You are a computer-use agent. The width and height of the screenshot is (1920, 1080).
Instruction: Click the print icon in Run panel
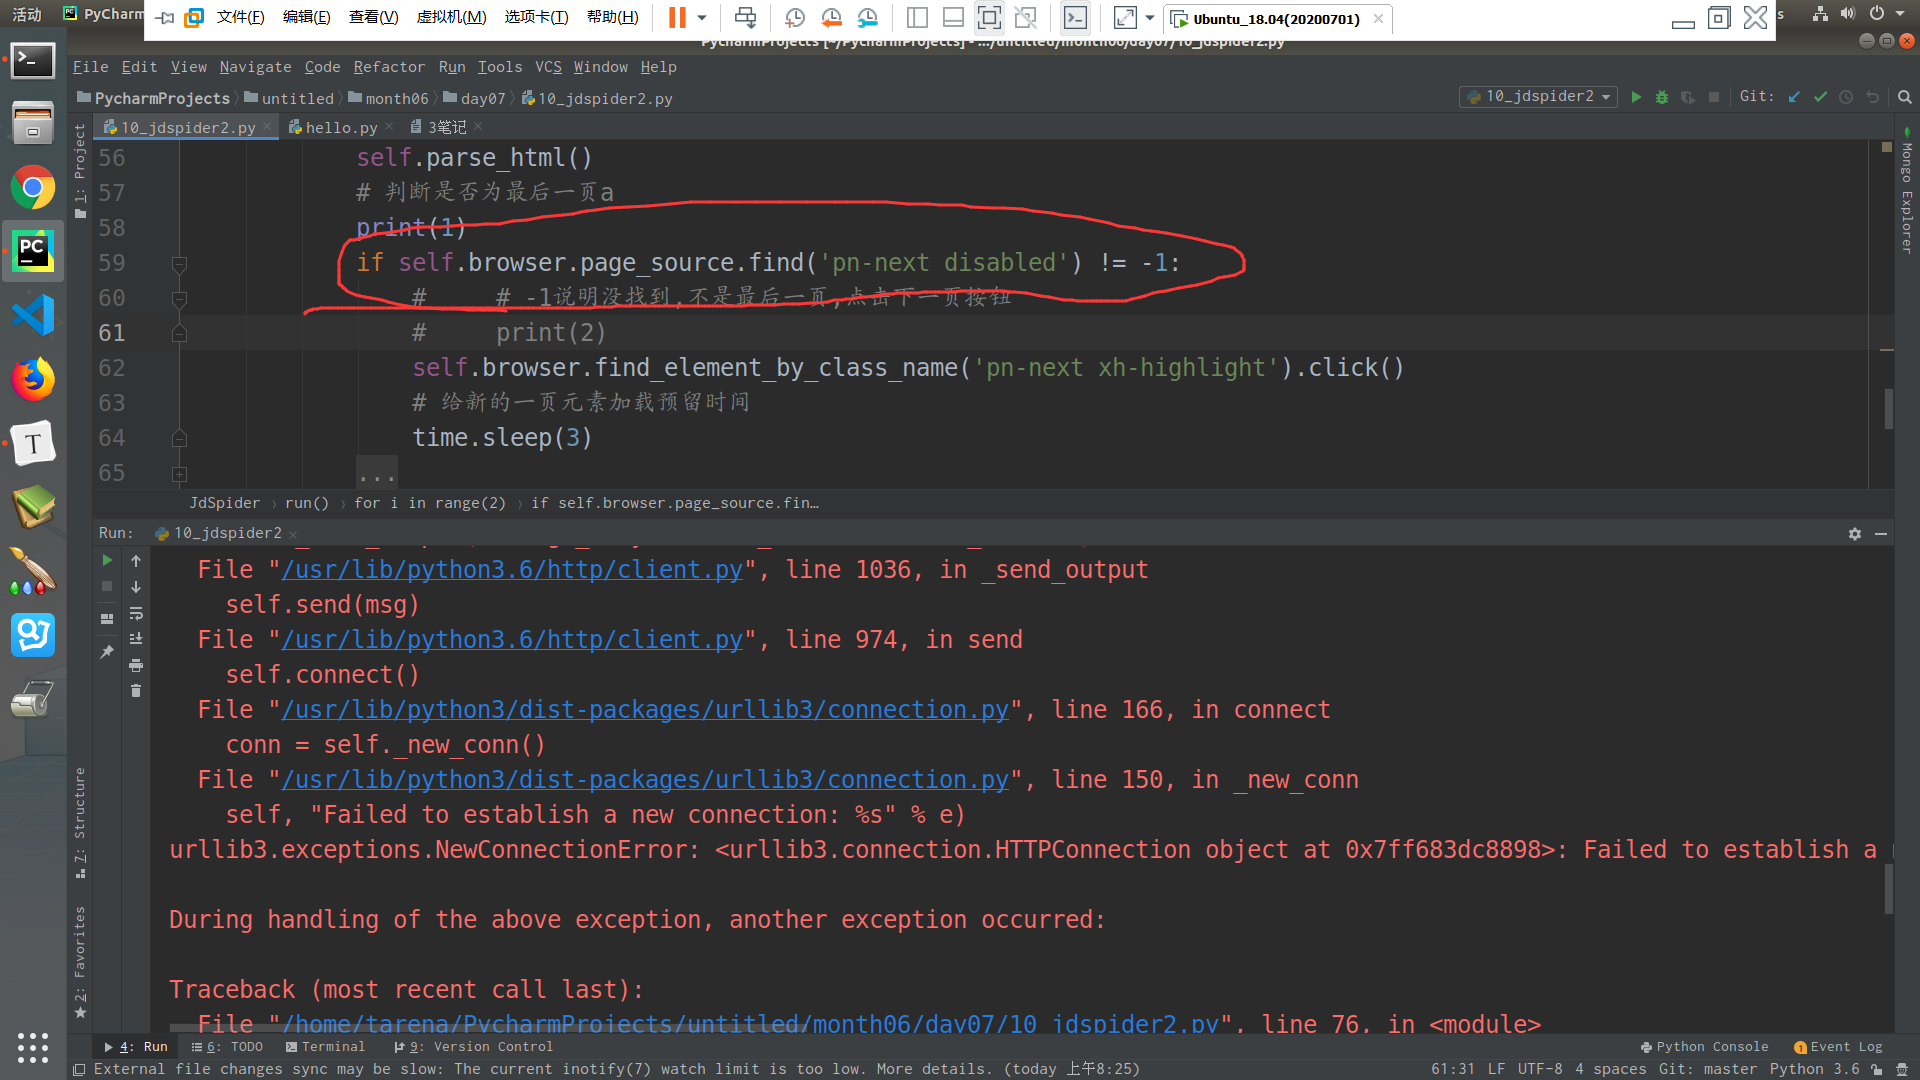click(x=136, y=665)
